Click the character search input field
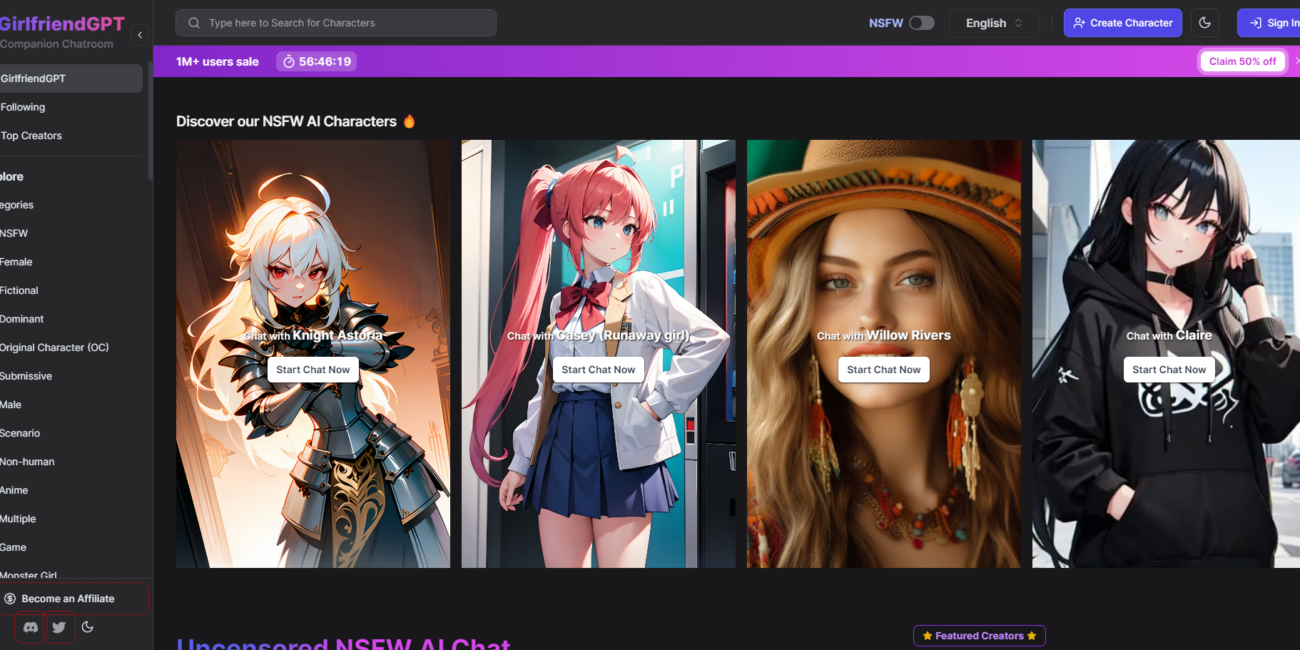Image resolution: width=1300 pixels, height=650 pixels. tap(336, 23)
